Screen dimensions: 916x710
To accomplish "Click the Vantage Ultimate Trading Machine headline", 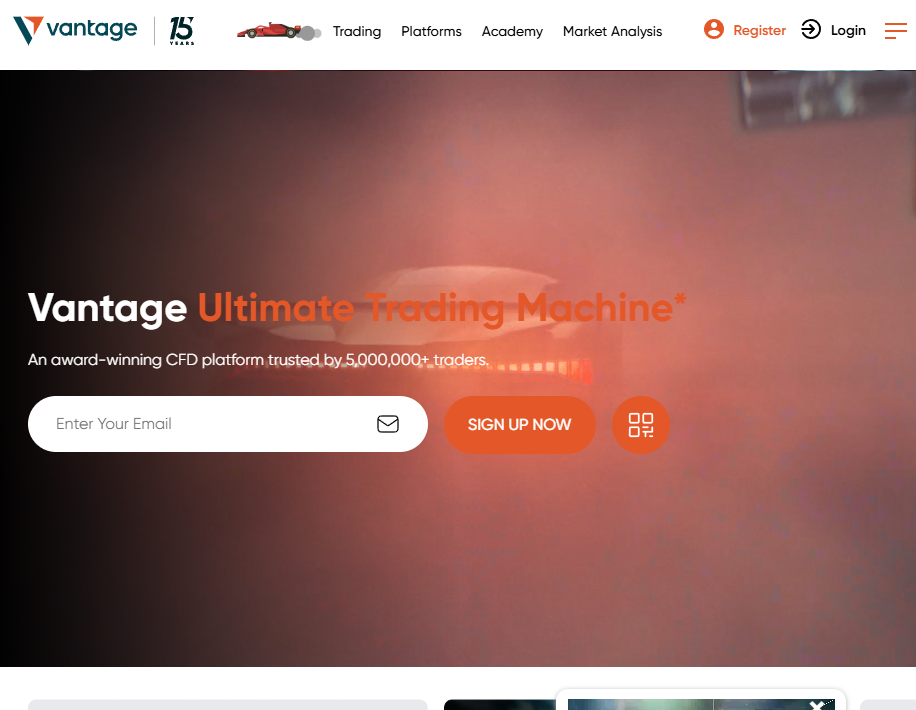I will tap(356, 308).
